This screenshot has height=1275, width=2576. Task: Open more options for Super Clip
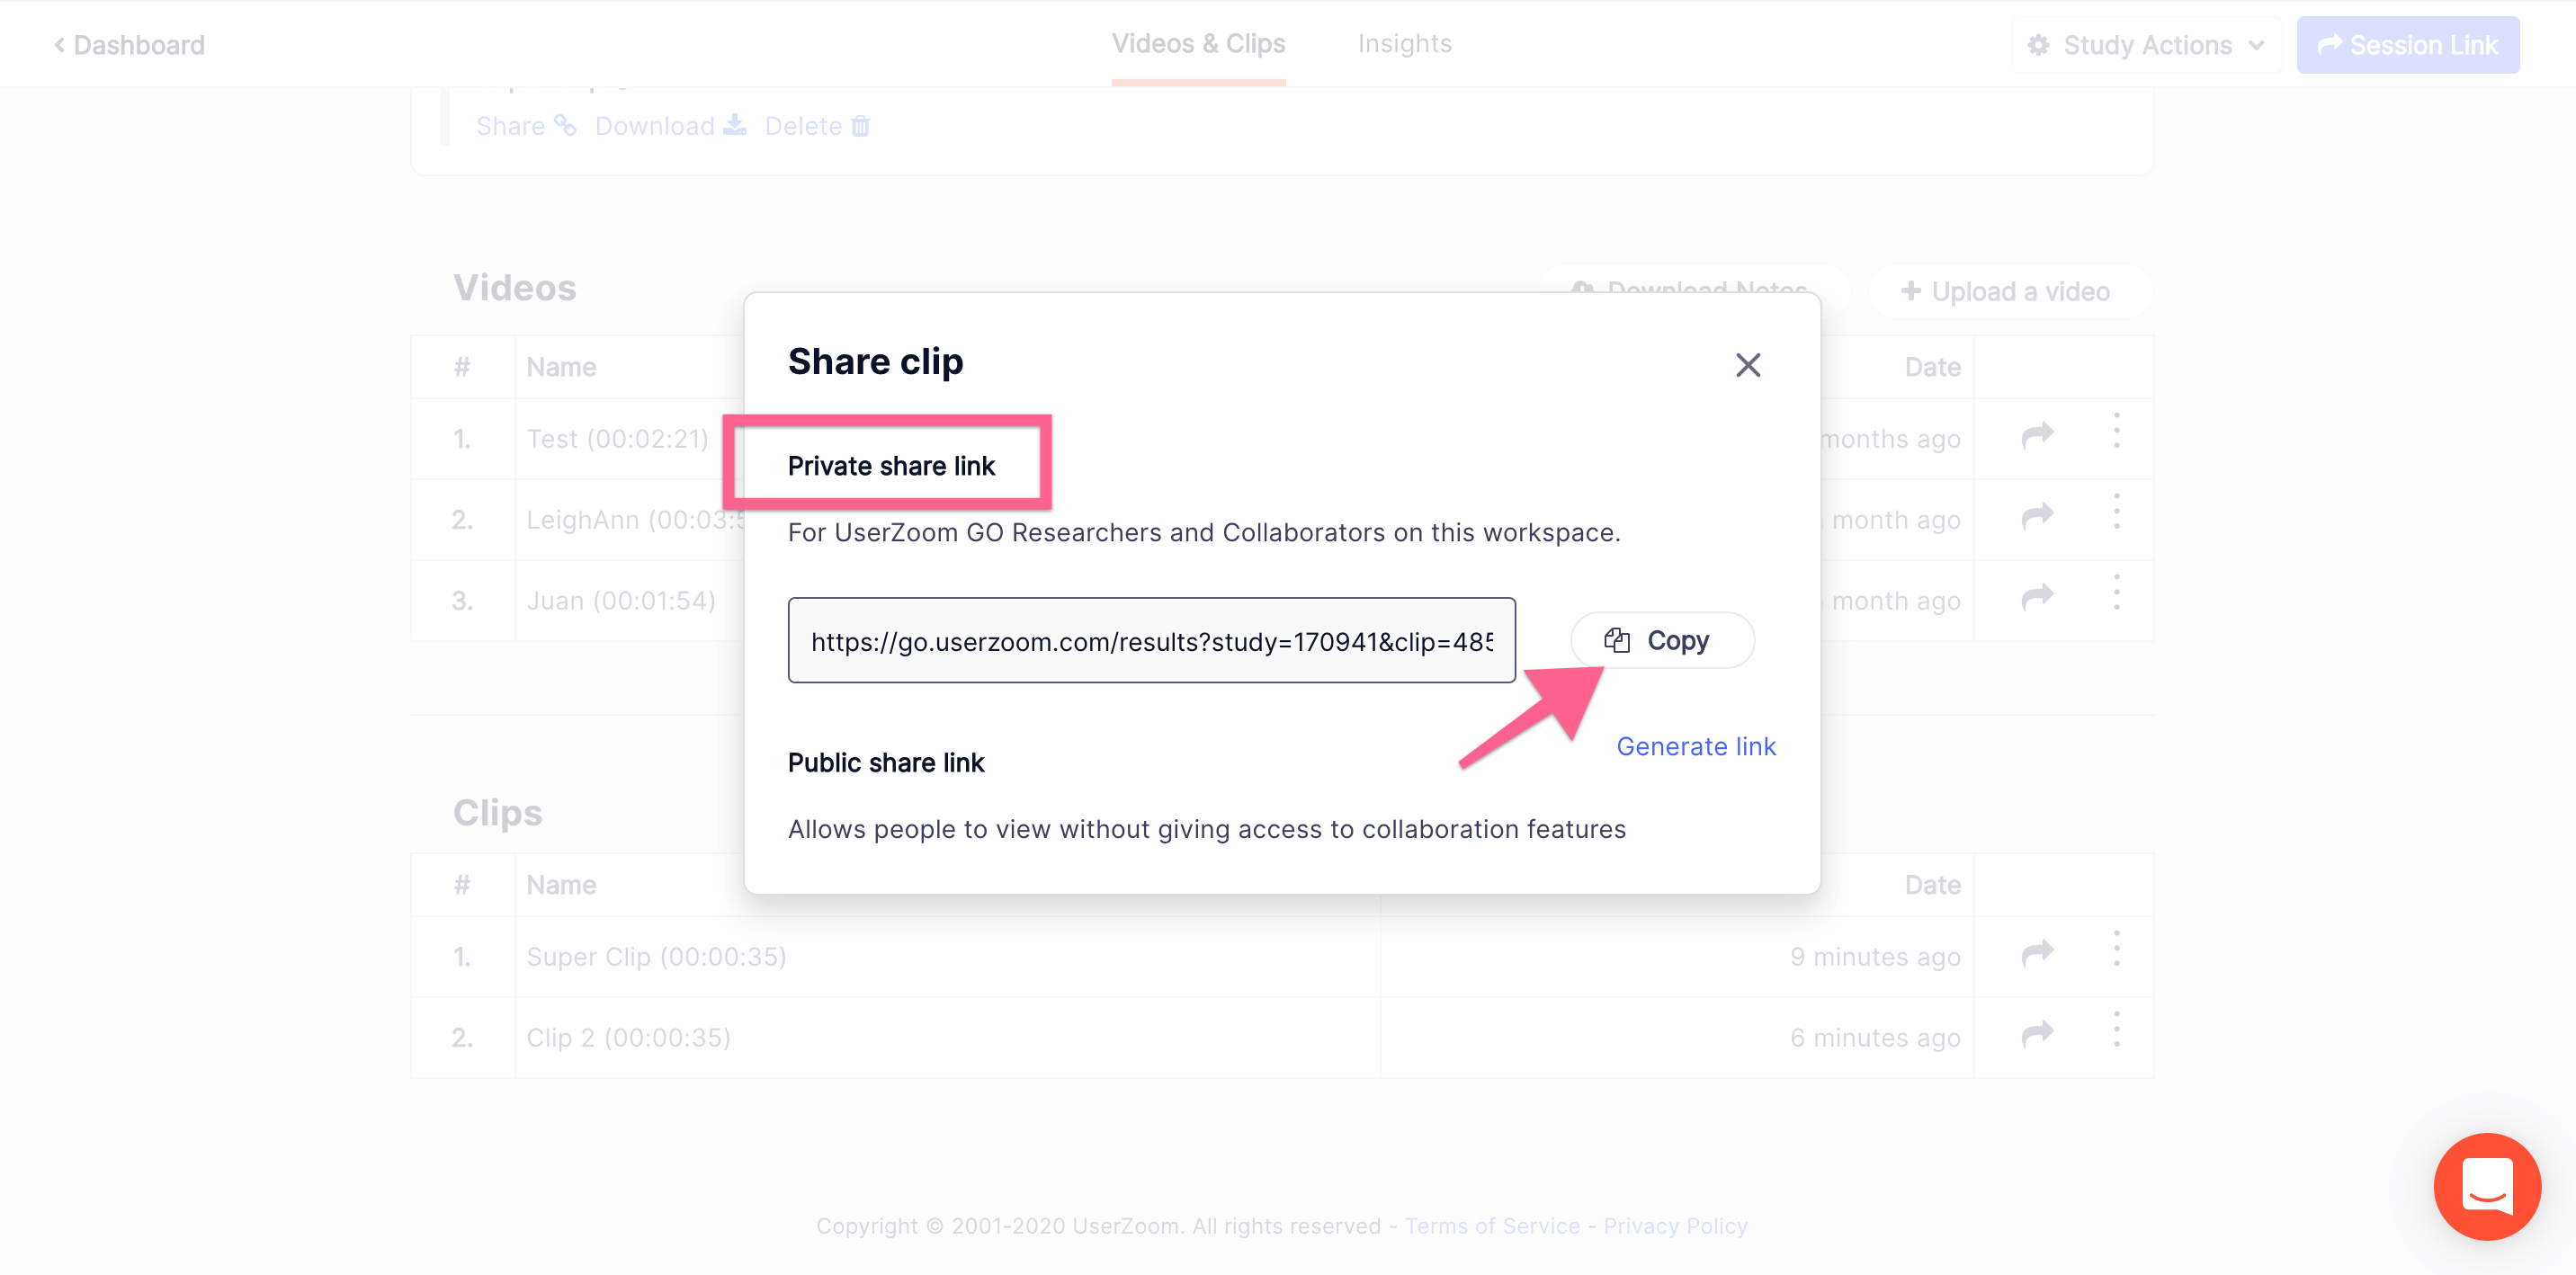click(2116, 948)
